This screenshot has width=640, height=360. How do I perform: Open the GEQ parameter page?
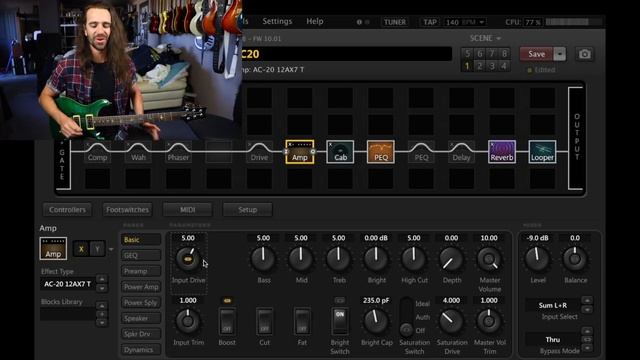tap(140, 256)
